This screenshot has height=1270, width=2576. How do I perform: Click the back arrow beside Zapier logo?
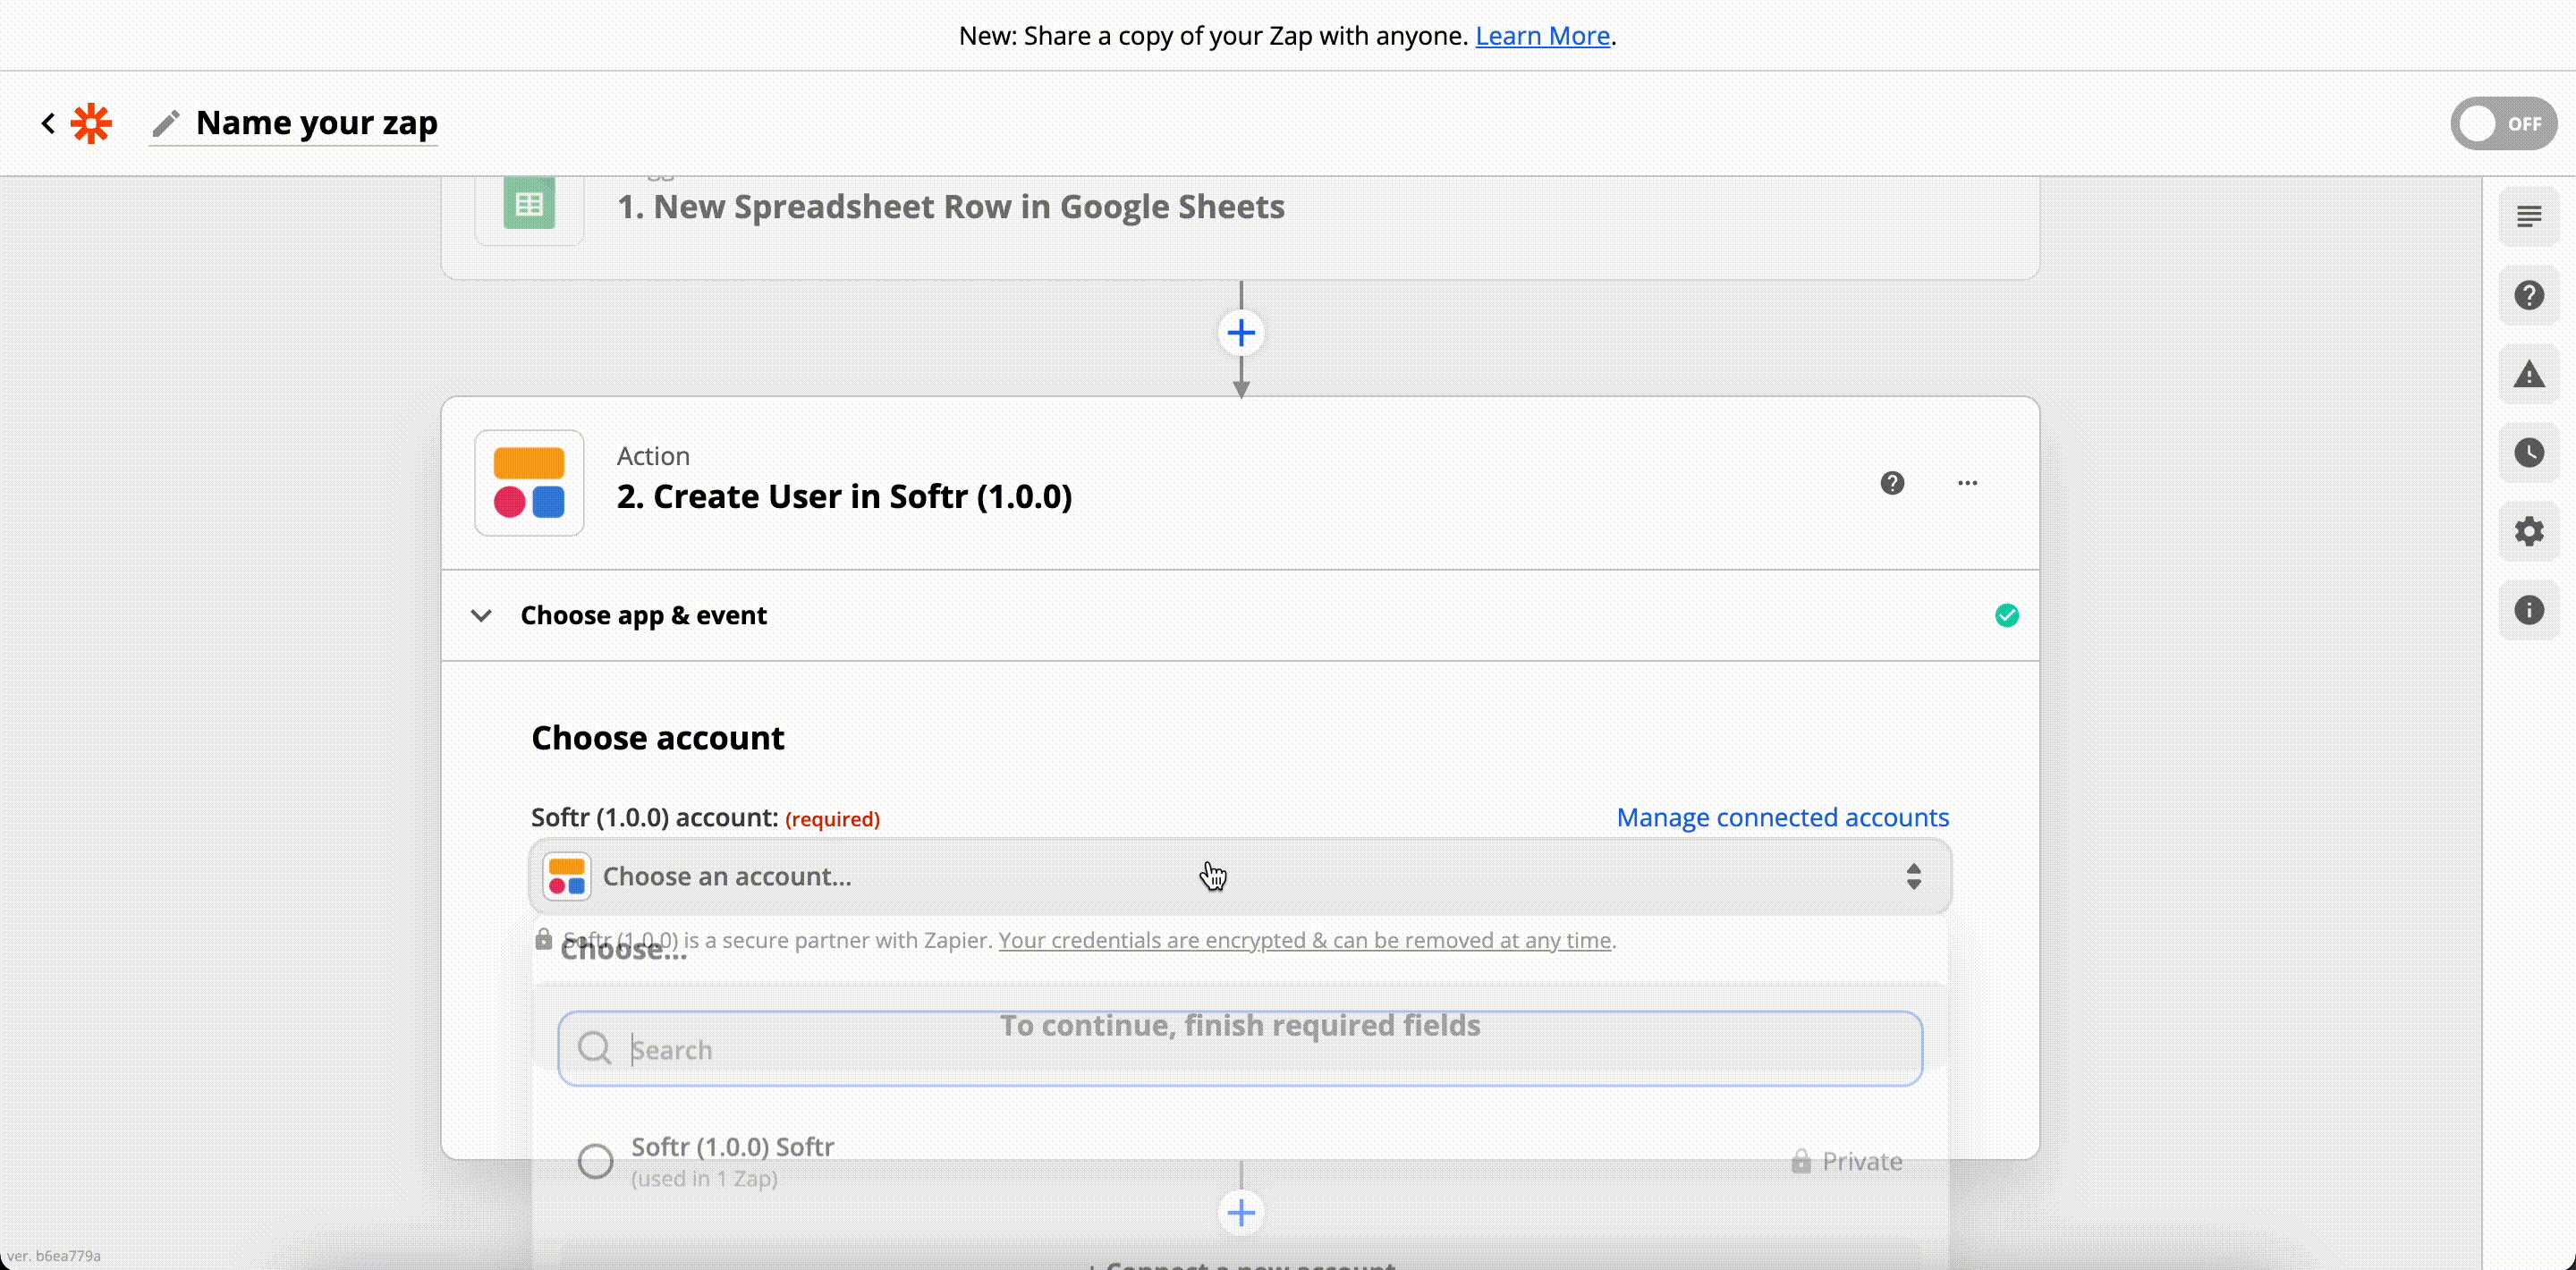[x=48, y=123]
